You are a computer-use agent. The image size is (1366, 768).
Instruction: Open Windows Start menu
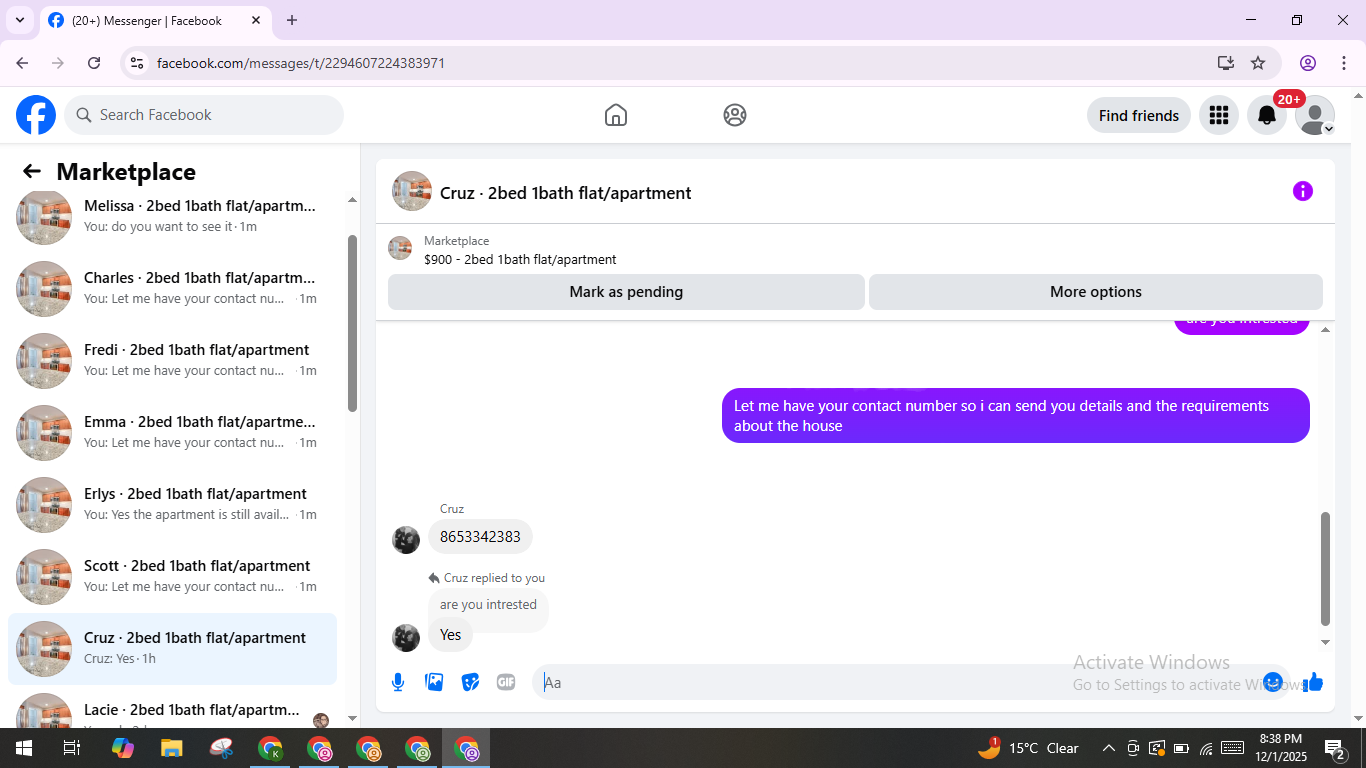click(x=23, y=748)
